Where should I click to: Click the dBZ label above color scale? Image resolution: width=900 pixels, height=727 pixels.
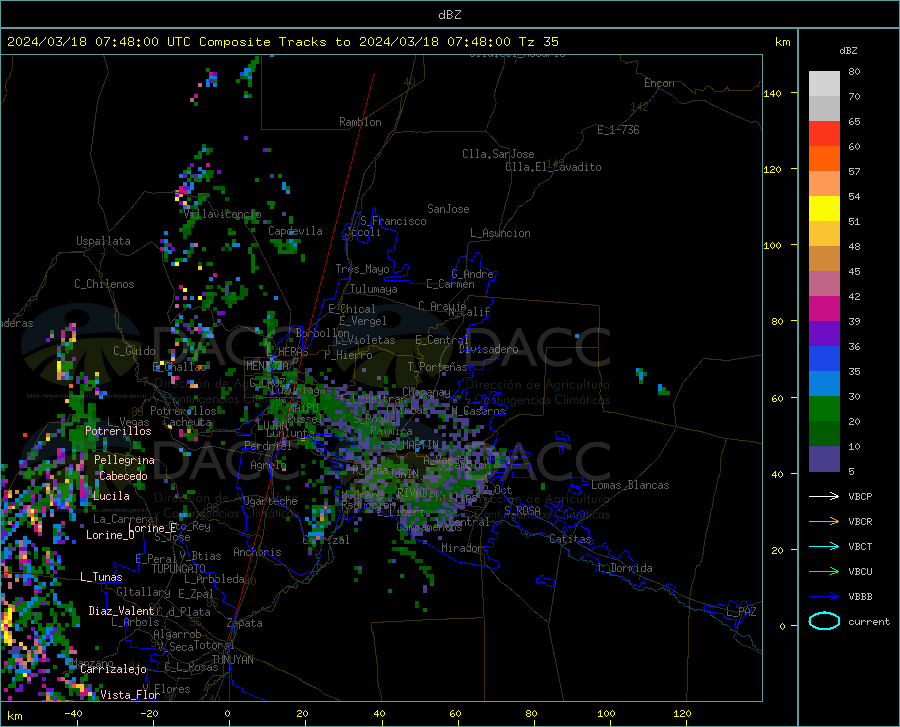(848, 50)
